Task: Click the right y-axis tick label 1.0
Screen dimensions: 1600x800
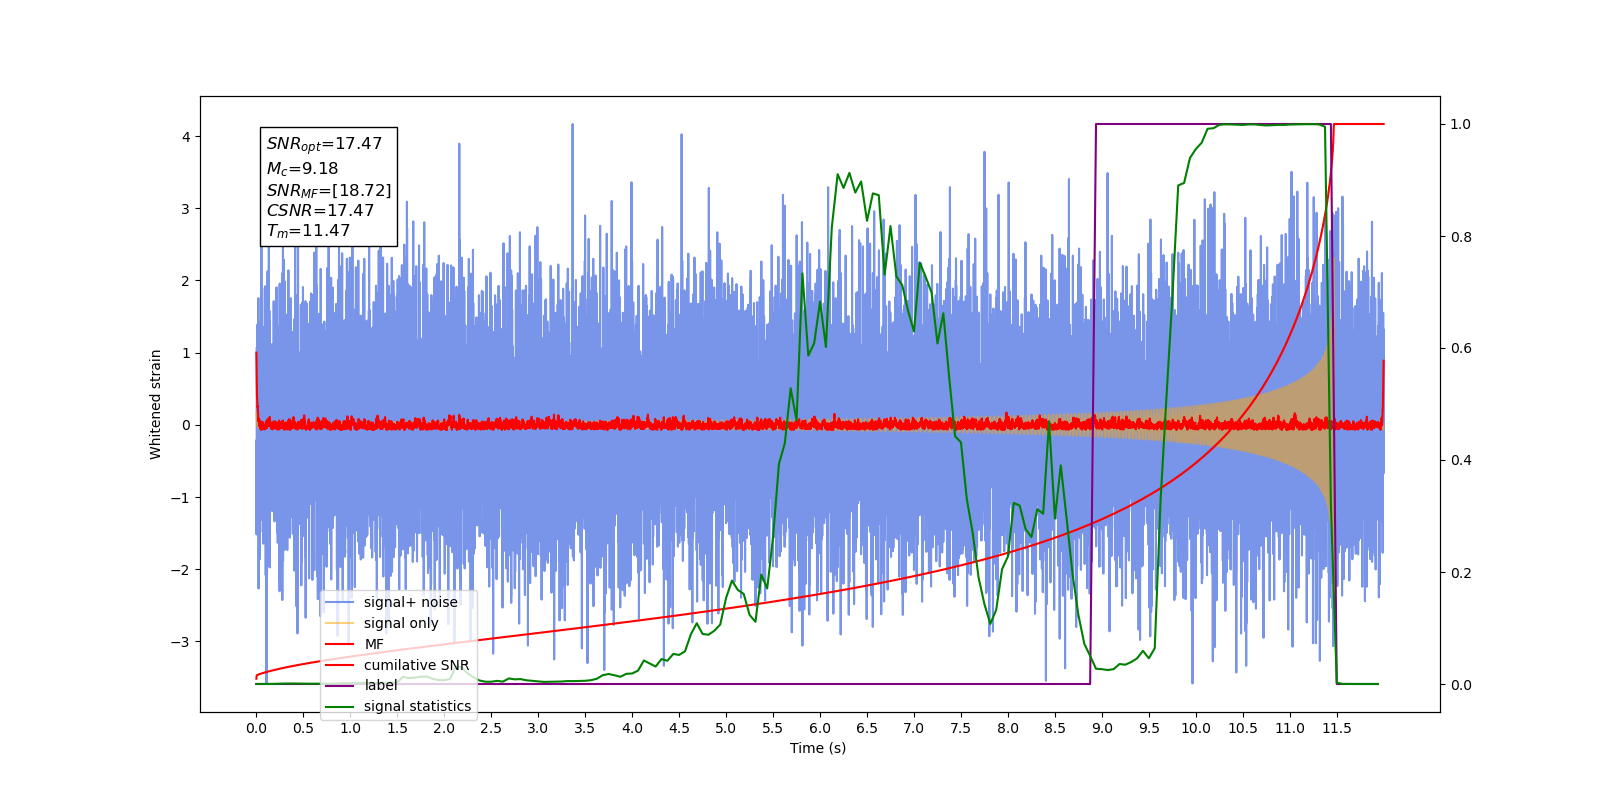Action: tap(1461, 124)
